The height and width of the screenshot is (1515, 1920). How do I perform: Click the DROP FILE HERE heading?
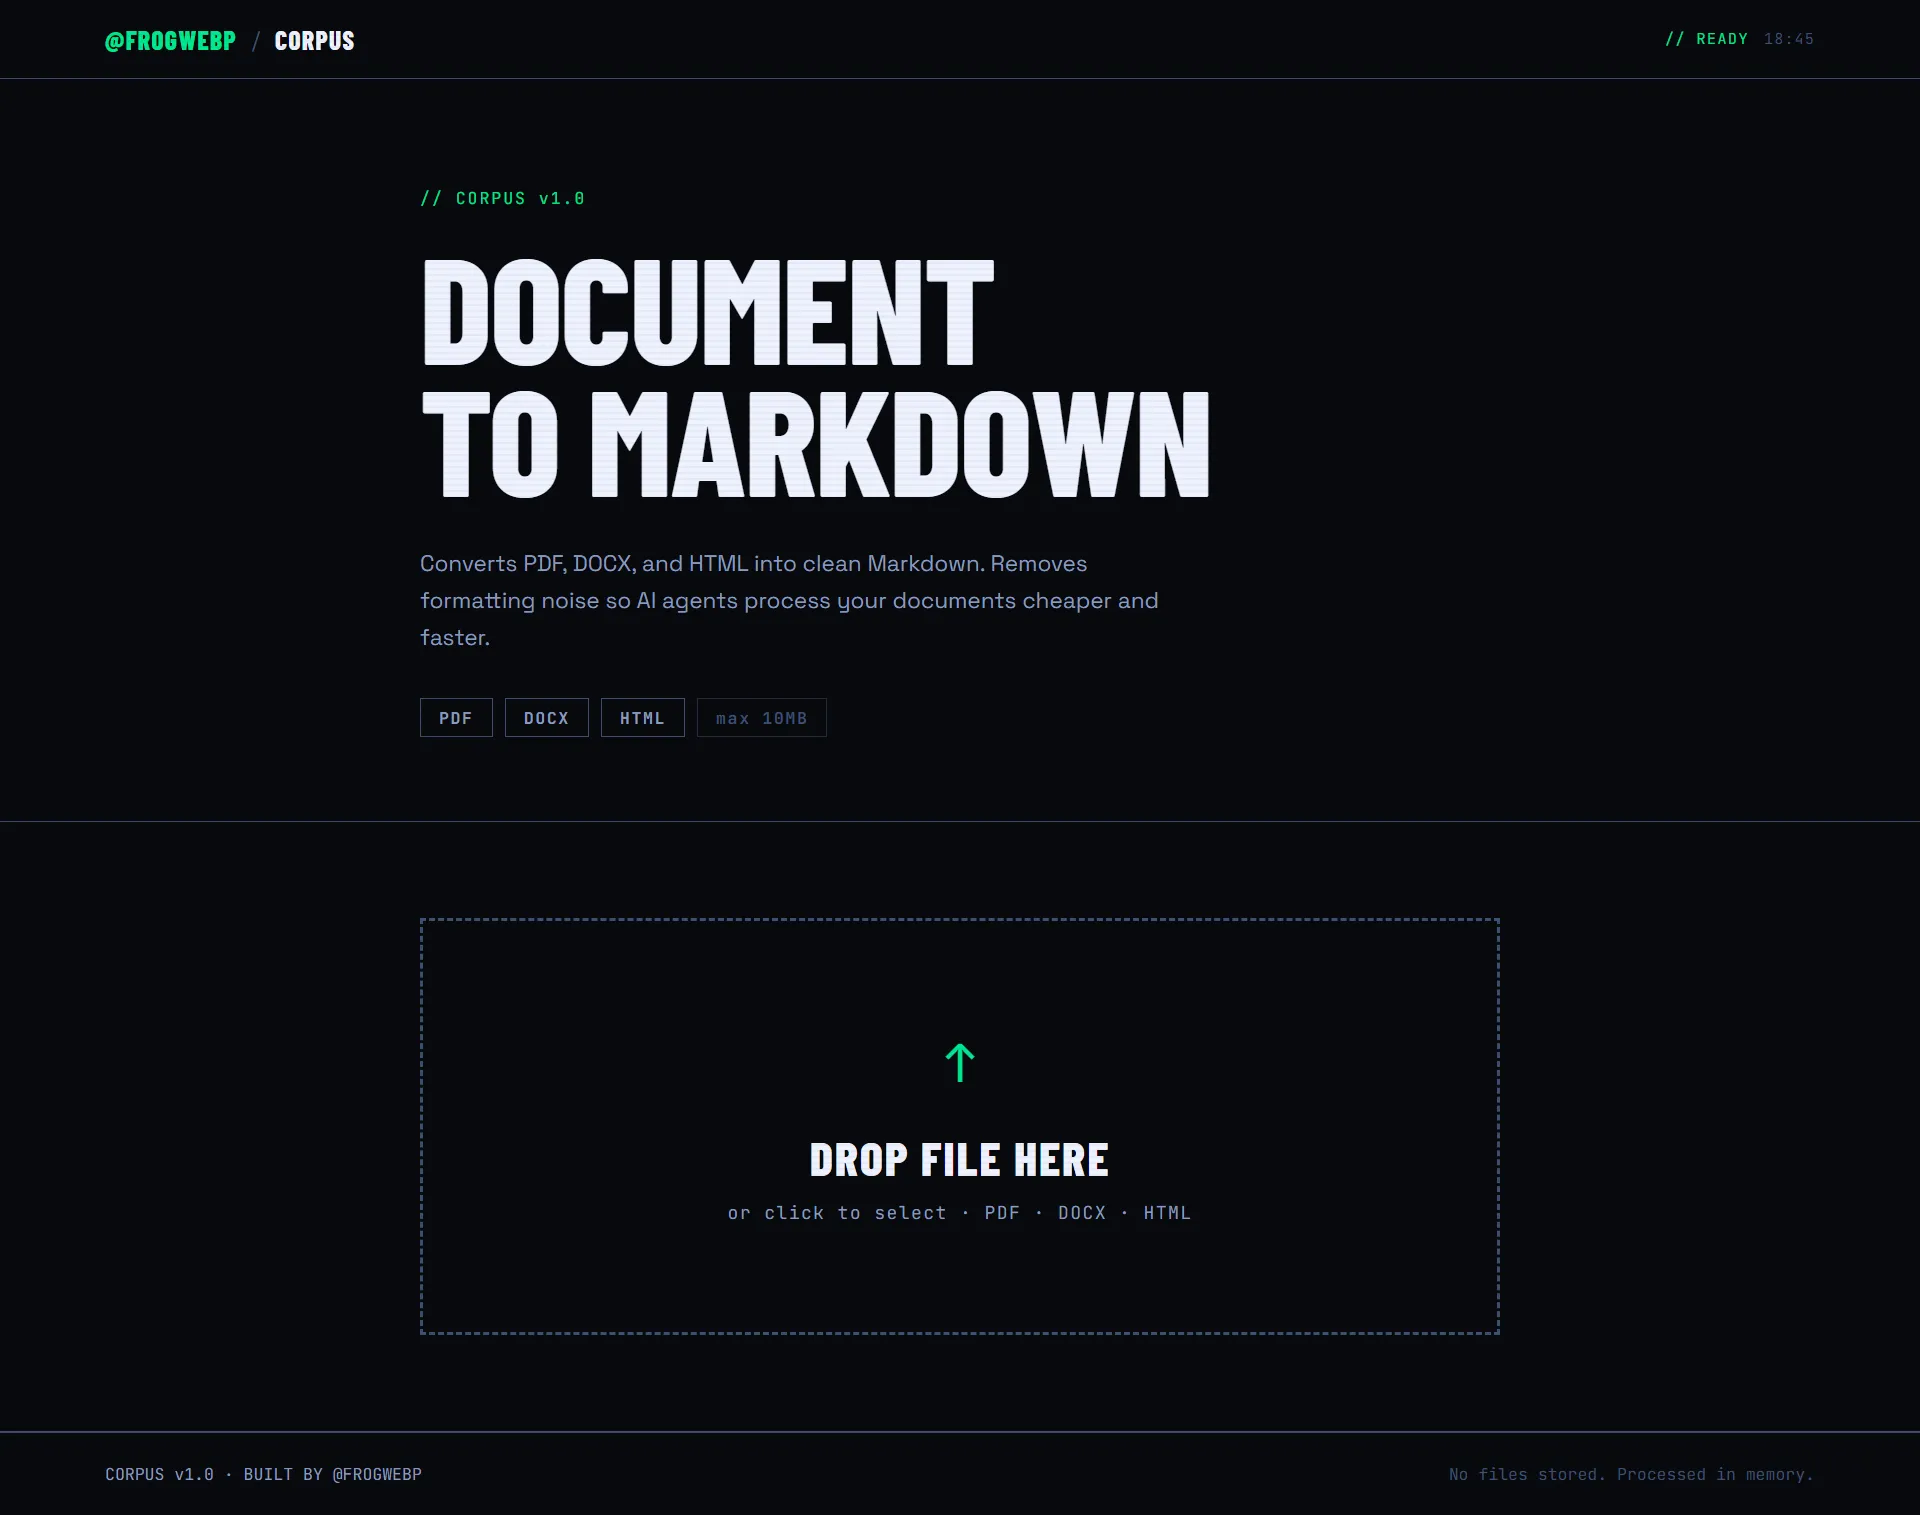click(x=959, y=1160)
